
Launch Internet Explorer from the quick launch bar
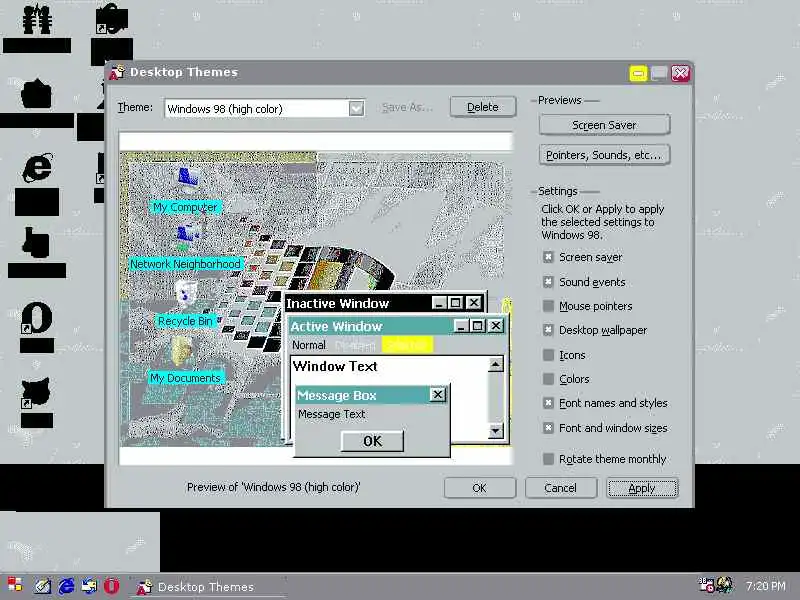(66, 586)
